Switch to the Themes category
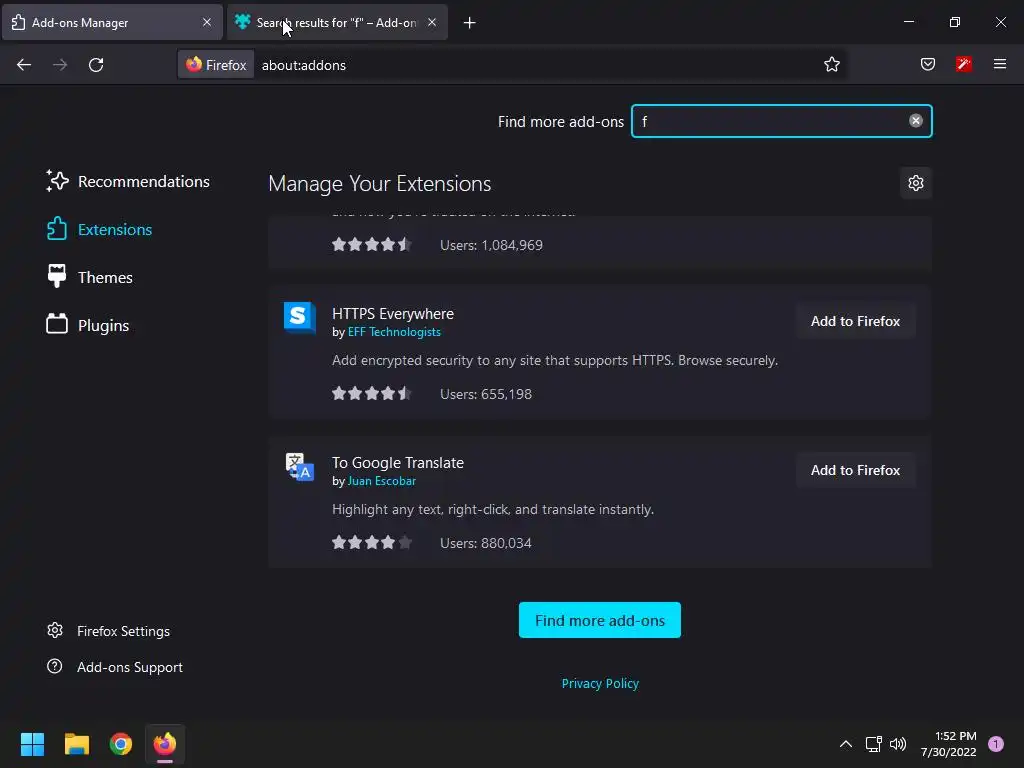The height and width of the screenshot is (768, 1024). [89, 277]
